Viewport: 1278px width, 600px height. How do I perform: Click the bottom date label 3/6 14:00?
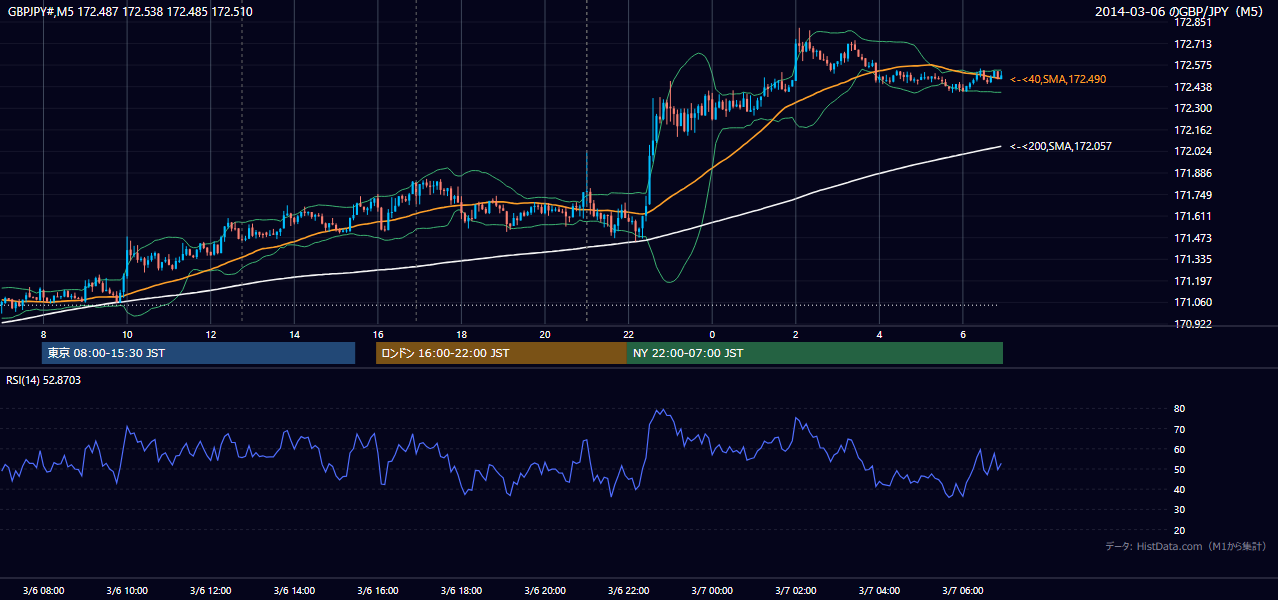(x=294, y=590)
